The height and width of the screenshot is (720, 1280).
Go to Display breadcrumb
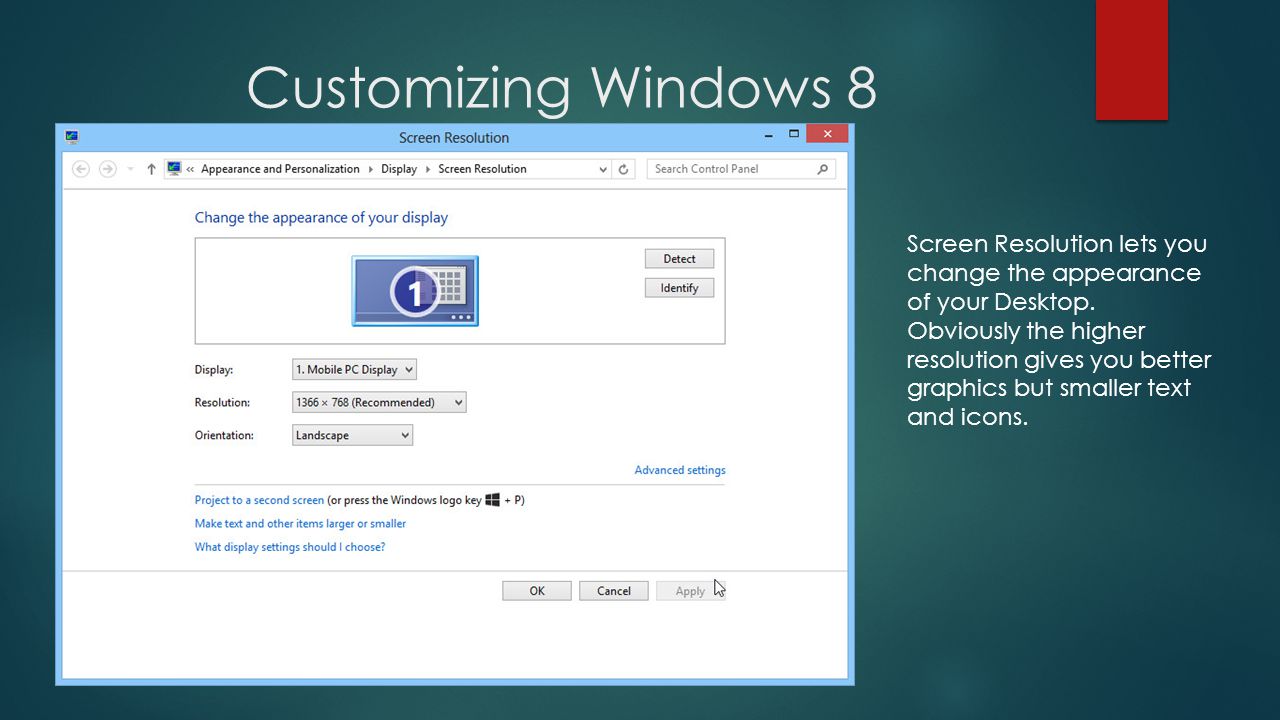pyautogui.click(x=399, y=169)
